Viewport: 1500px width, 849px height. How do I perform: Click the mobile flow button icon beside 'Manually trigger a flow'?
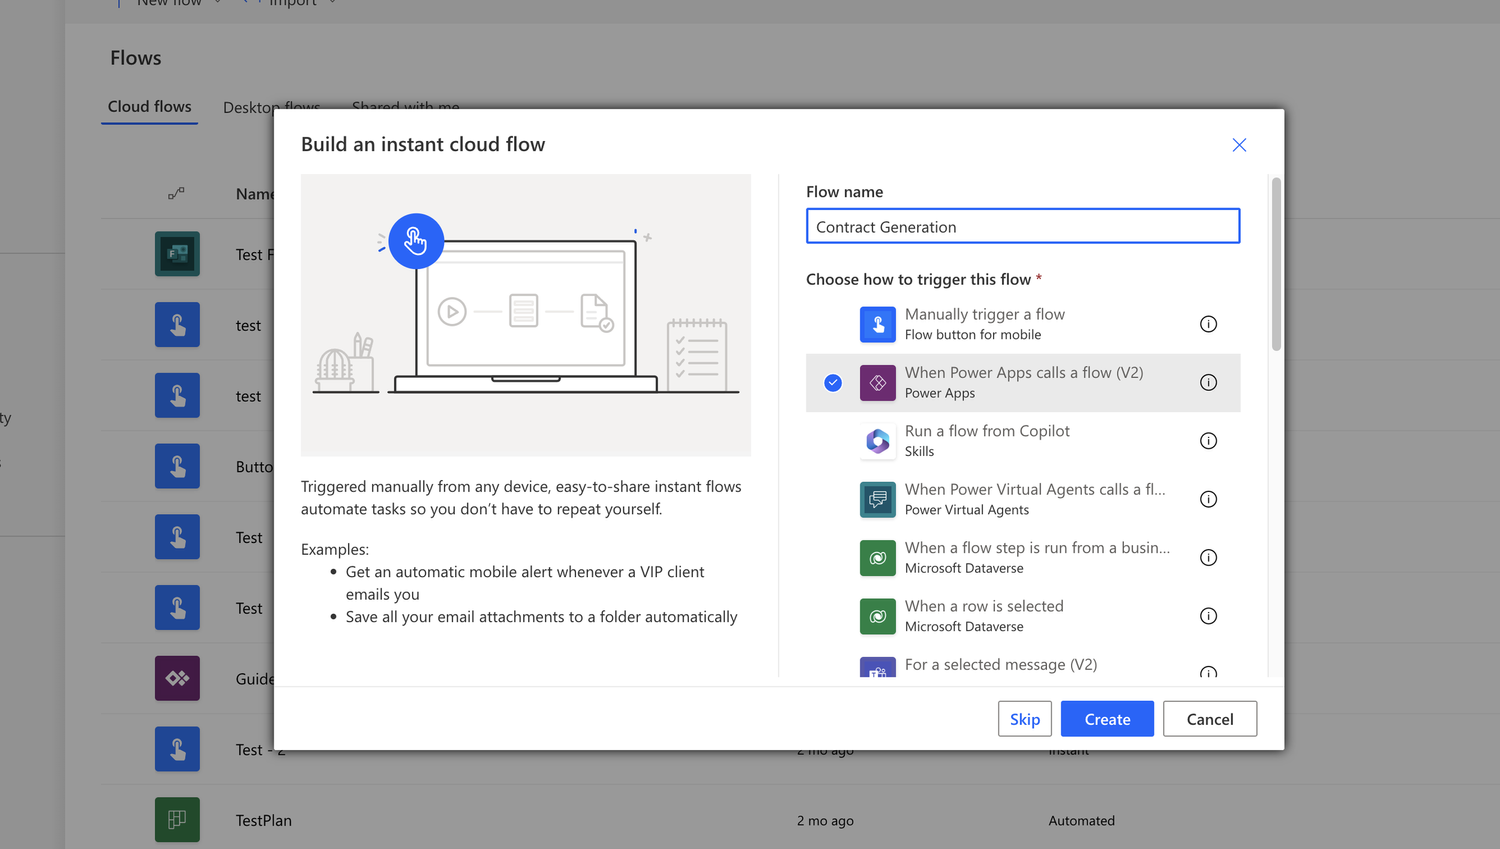point(877,324)
